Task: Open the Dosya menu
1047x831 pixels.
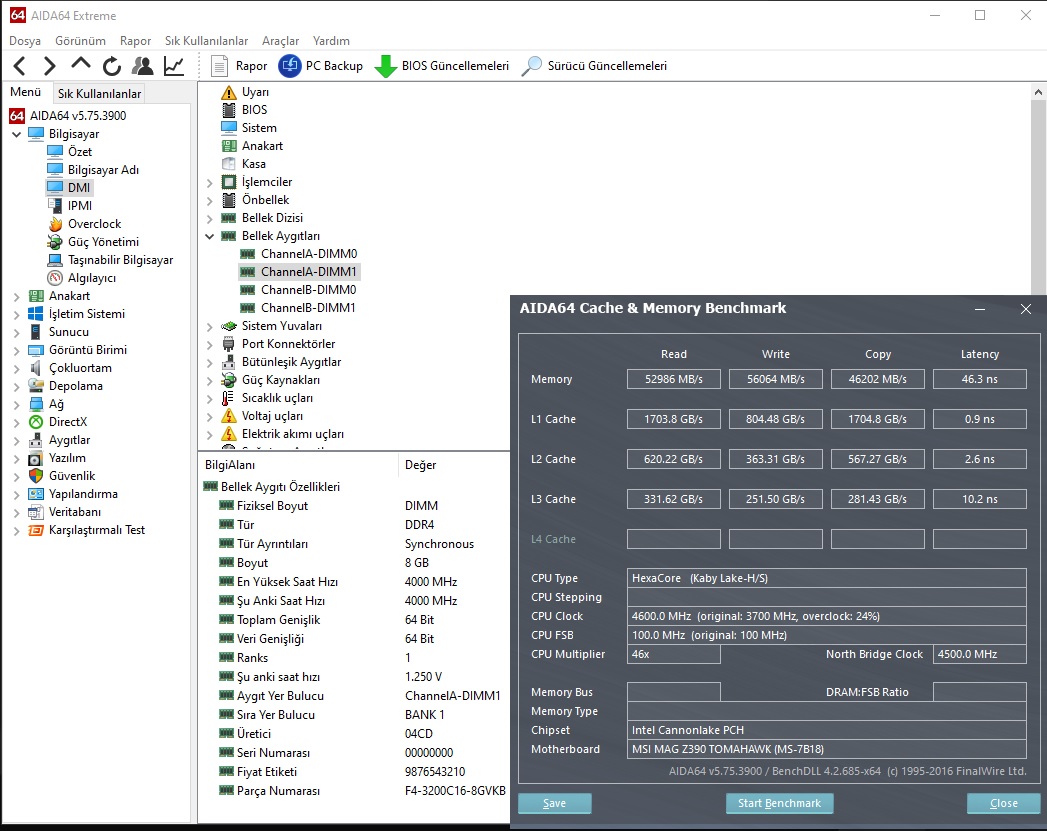Action: tap(25, 41)
